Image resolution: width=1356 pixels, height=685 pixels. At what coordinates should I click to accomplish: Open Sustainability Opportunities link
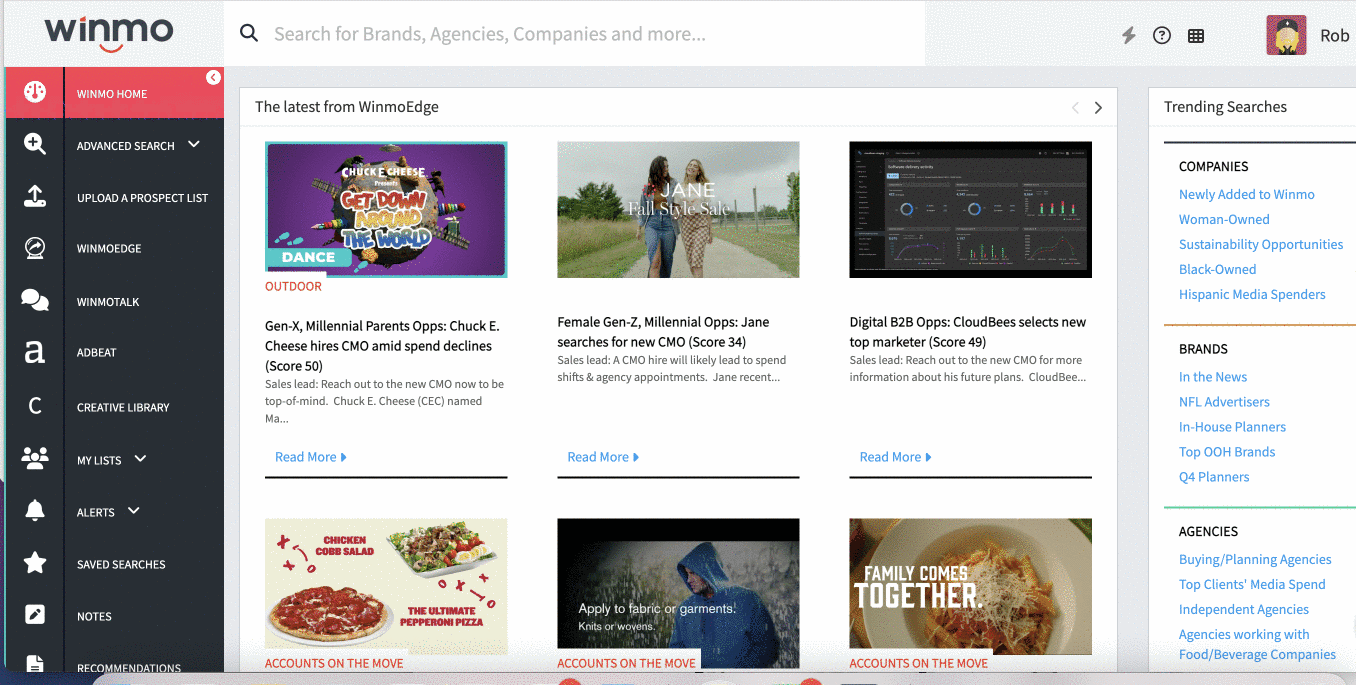pyautogui.click(x=1261, y=244)
